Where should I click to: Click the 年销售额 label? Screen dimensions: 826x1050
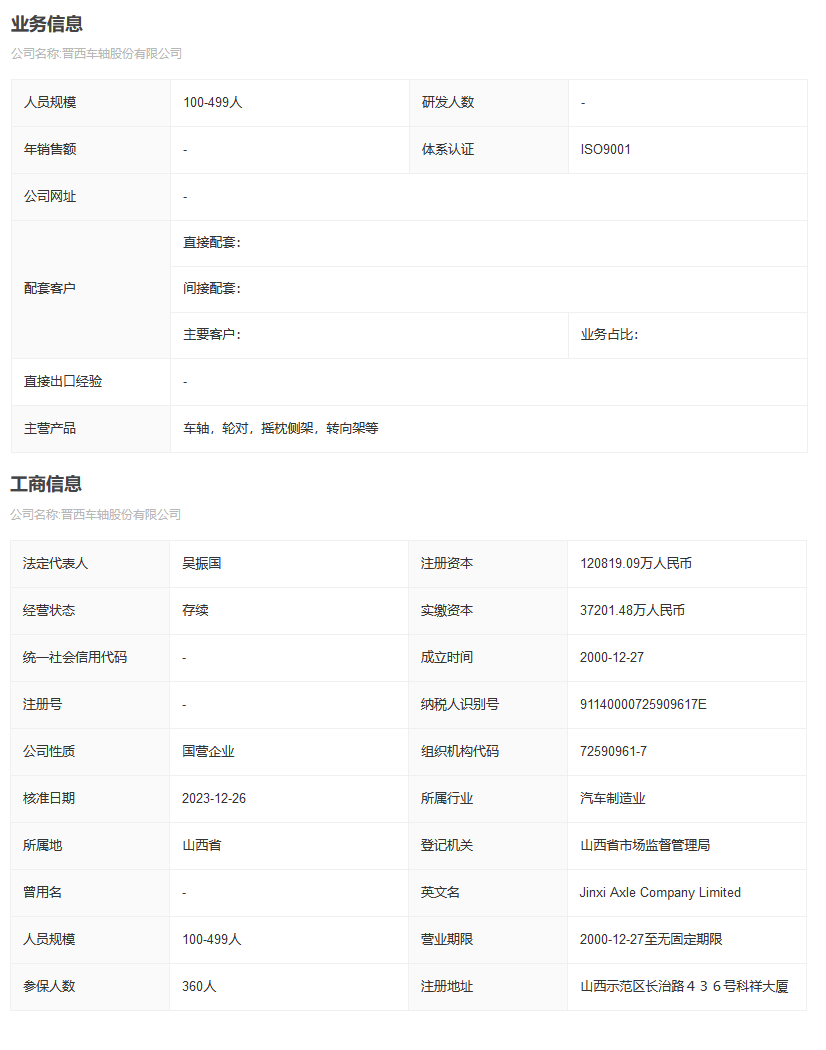pos(50,149)
